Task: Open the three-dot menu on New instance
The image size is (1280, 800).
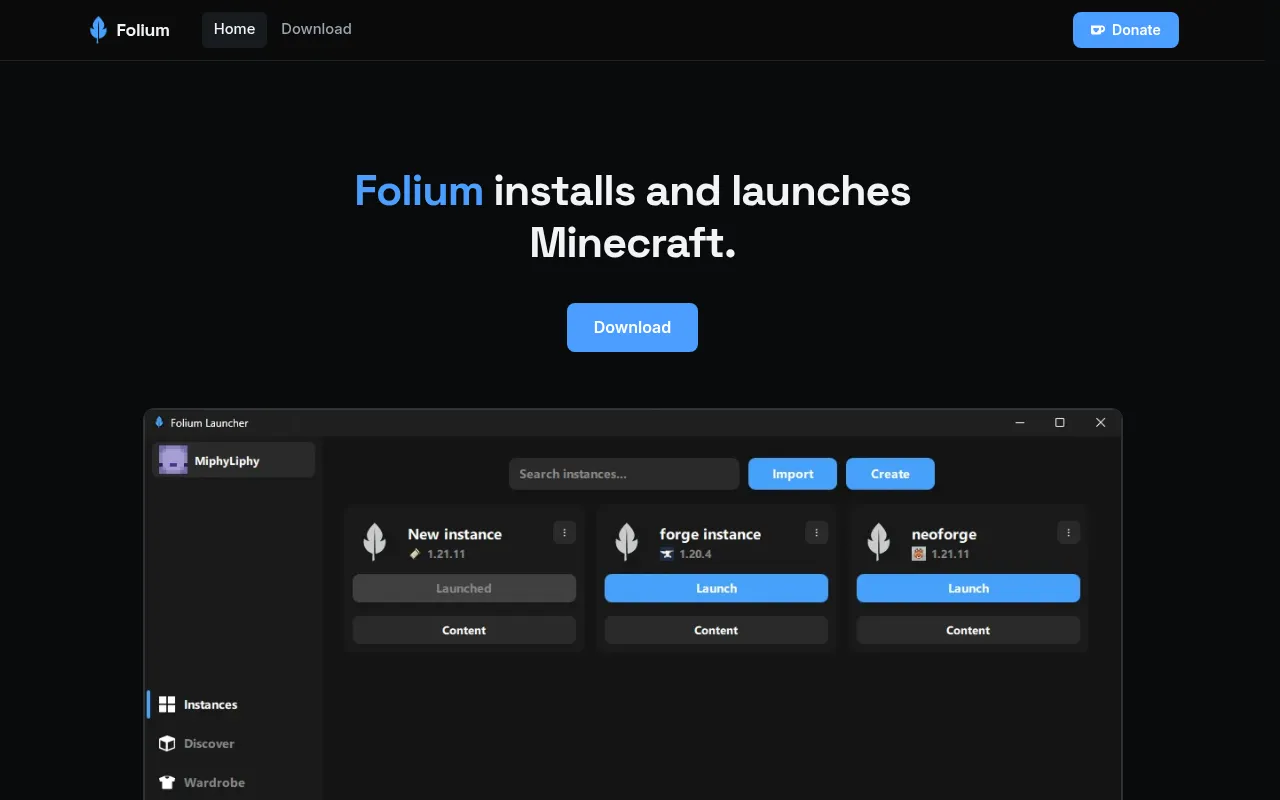Action: [x=565, y=533]
